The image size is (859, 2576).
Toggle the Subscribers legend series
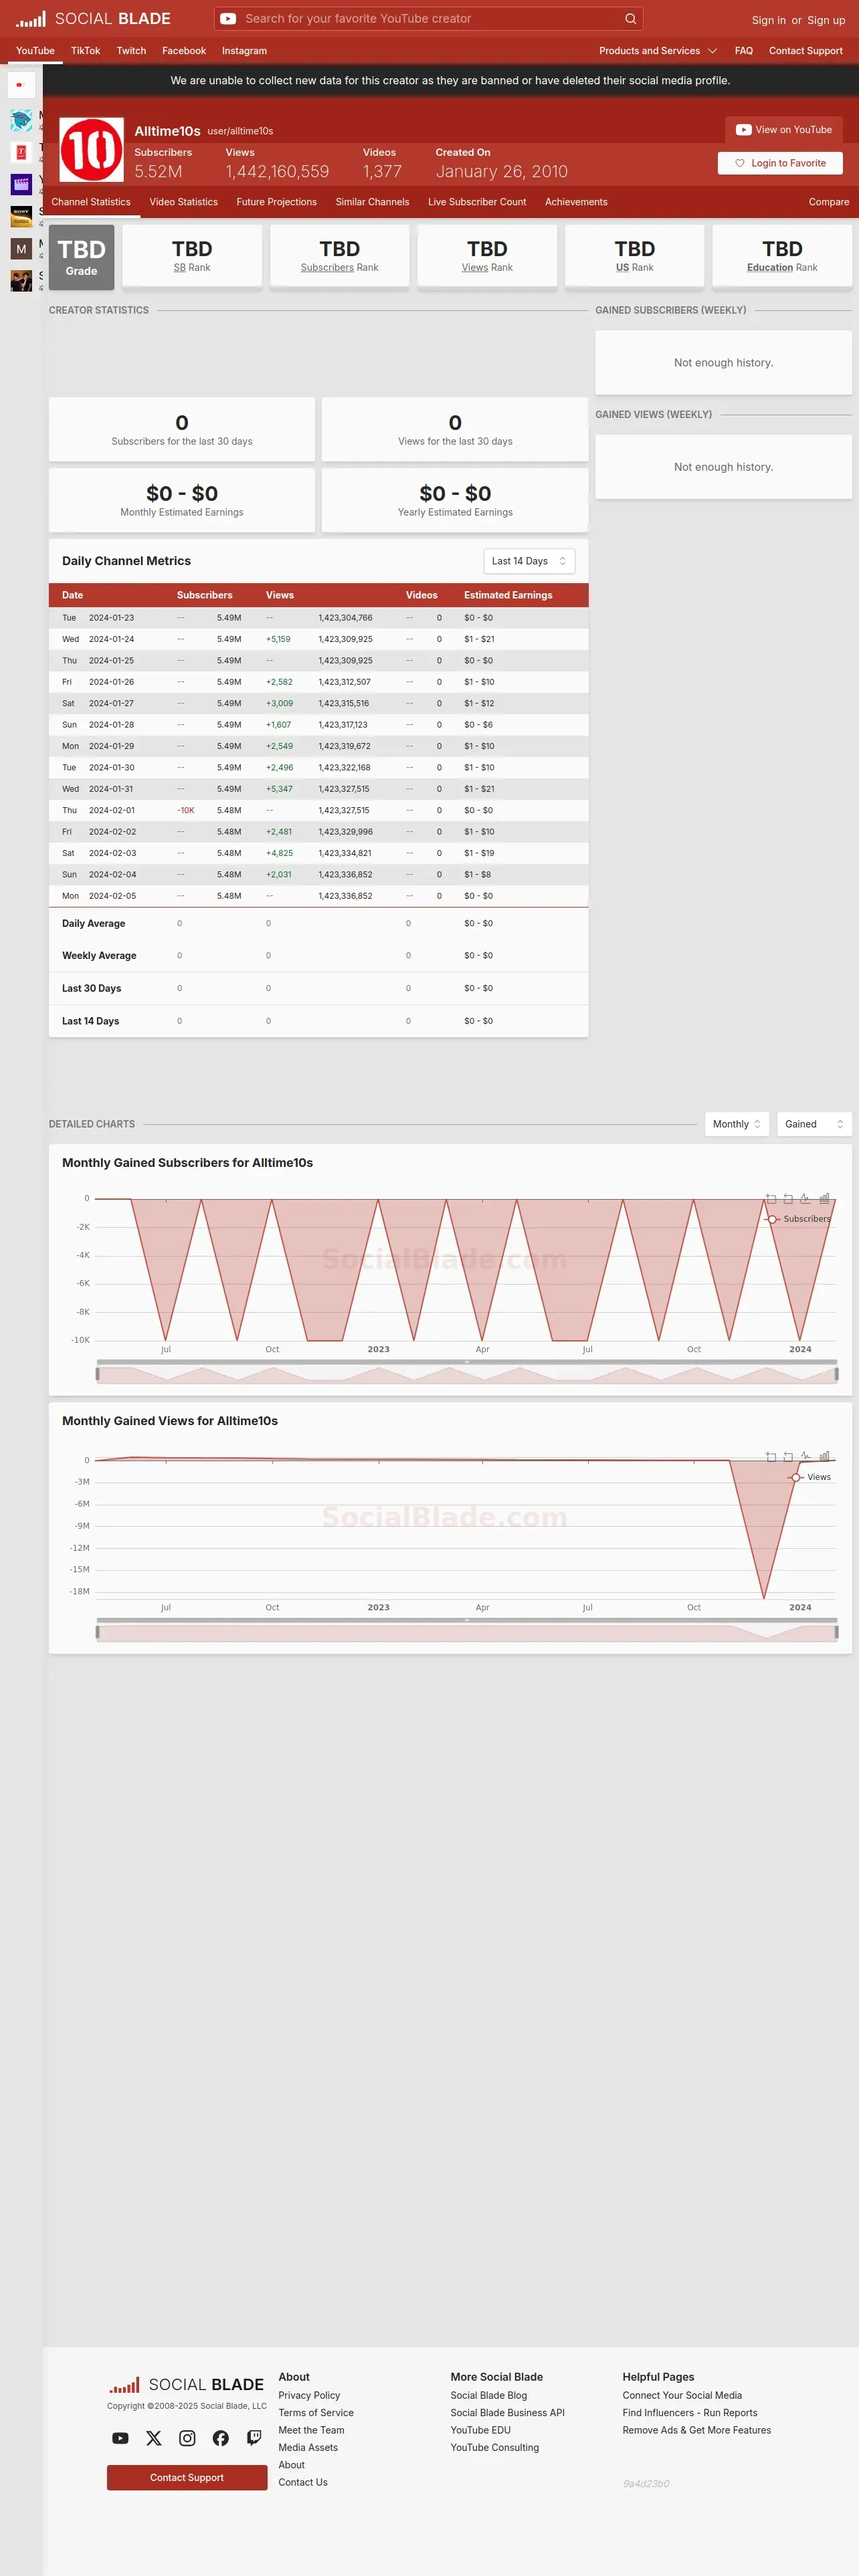tap(798, 1218)
